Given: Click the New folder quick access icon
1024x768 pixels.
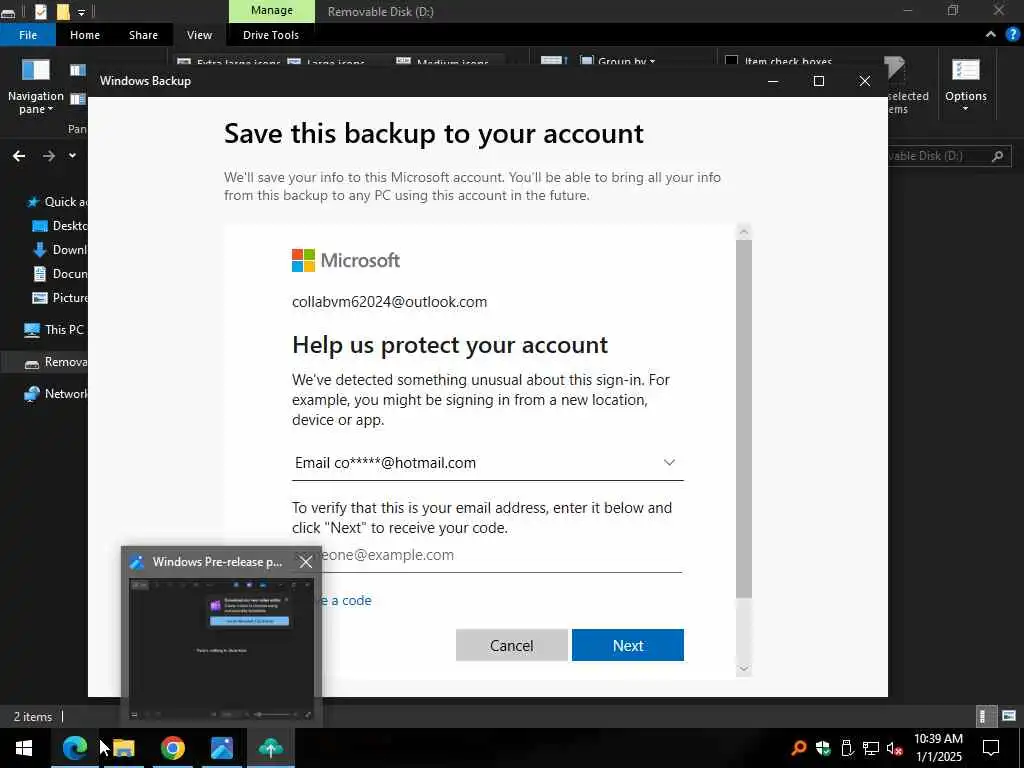Looking at the screenshot, I should click(x=63, y=12).
